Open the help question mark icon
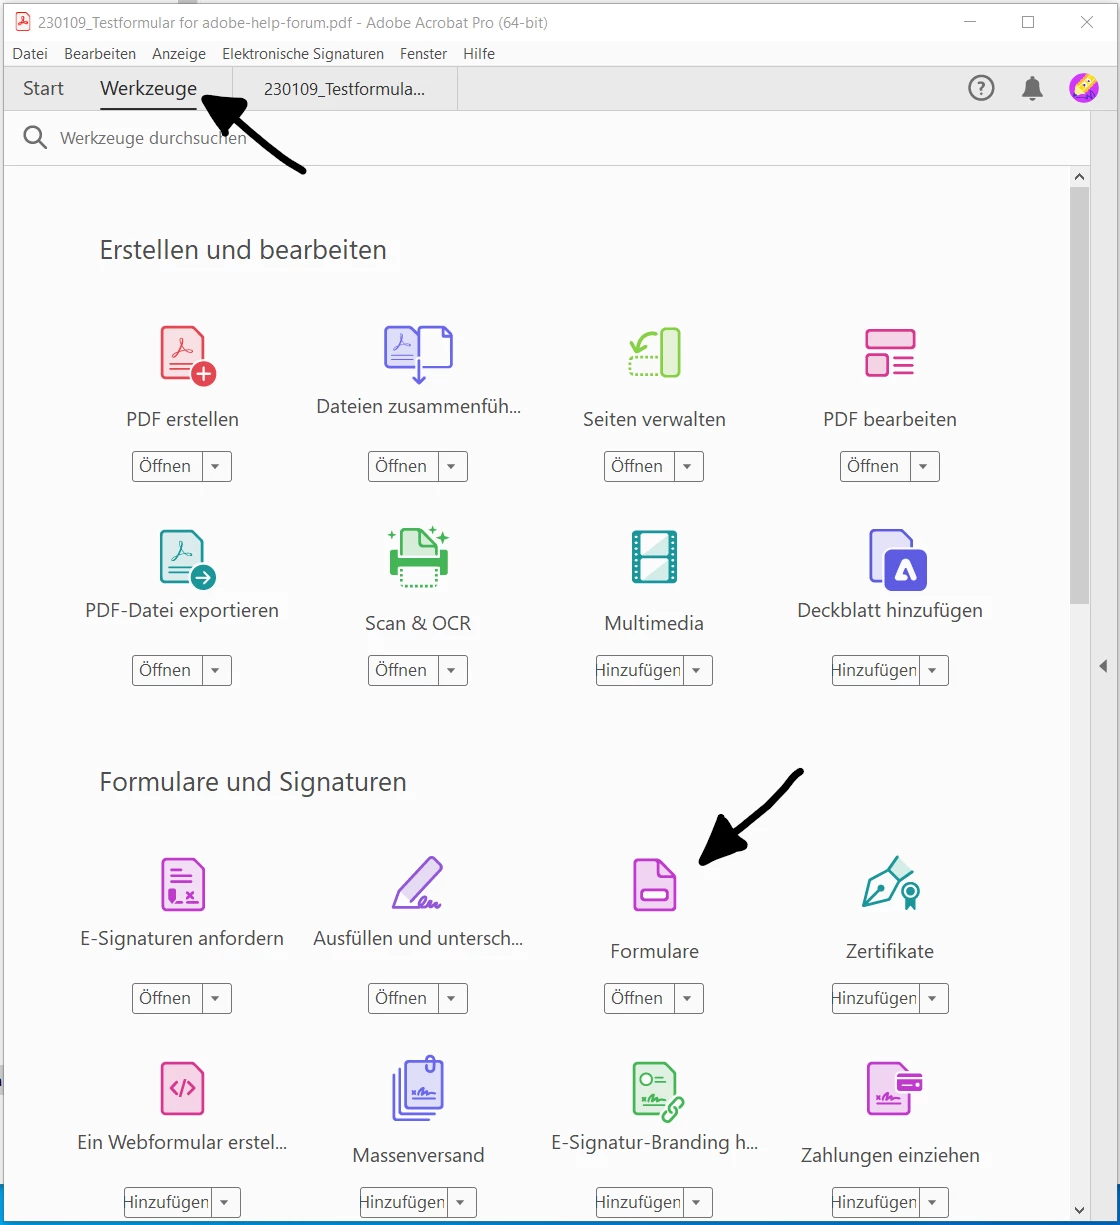The height and width of the screenshot is (1225, 1120). point(981,88)
